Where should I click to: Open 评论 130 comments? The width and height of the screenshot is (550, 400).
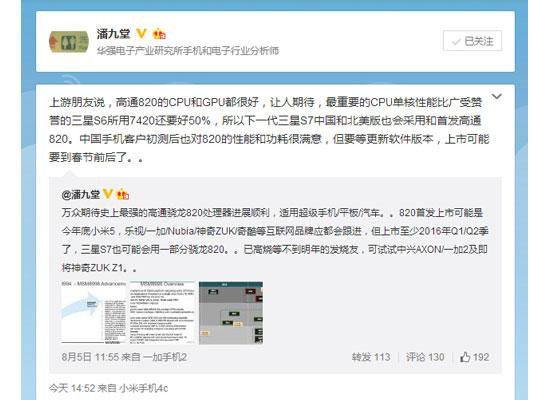(x=425, y=357)
